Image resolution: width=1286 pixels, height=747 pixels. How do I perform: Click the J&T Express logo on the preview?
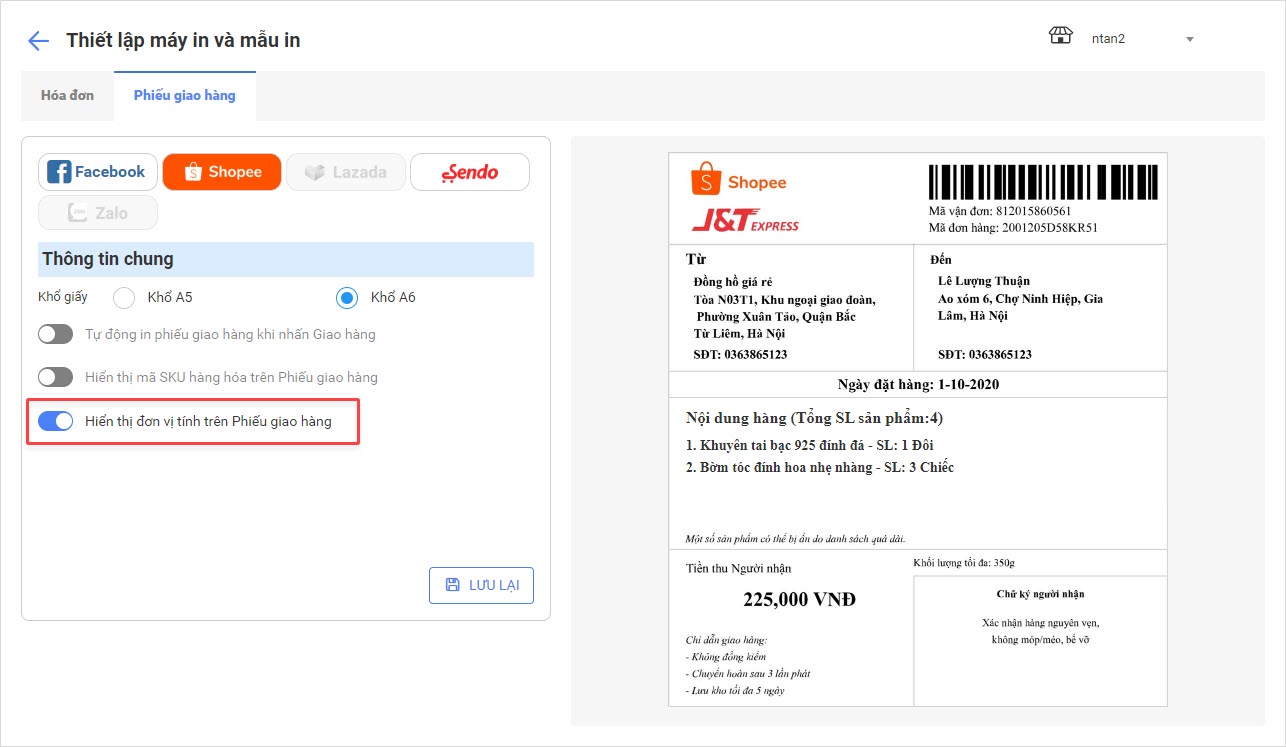click(x=745, y=220)
